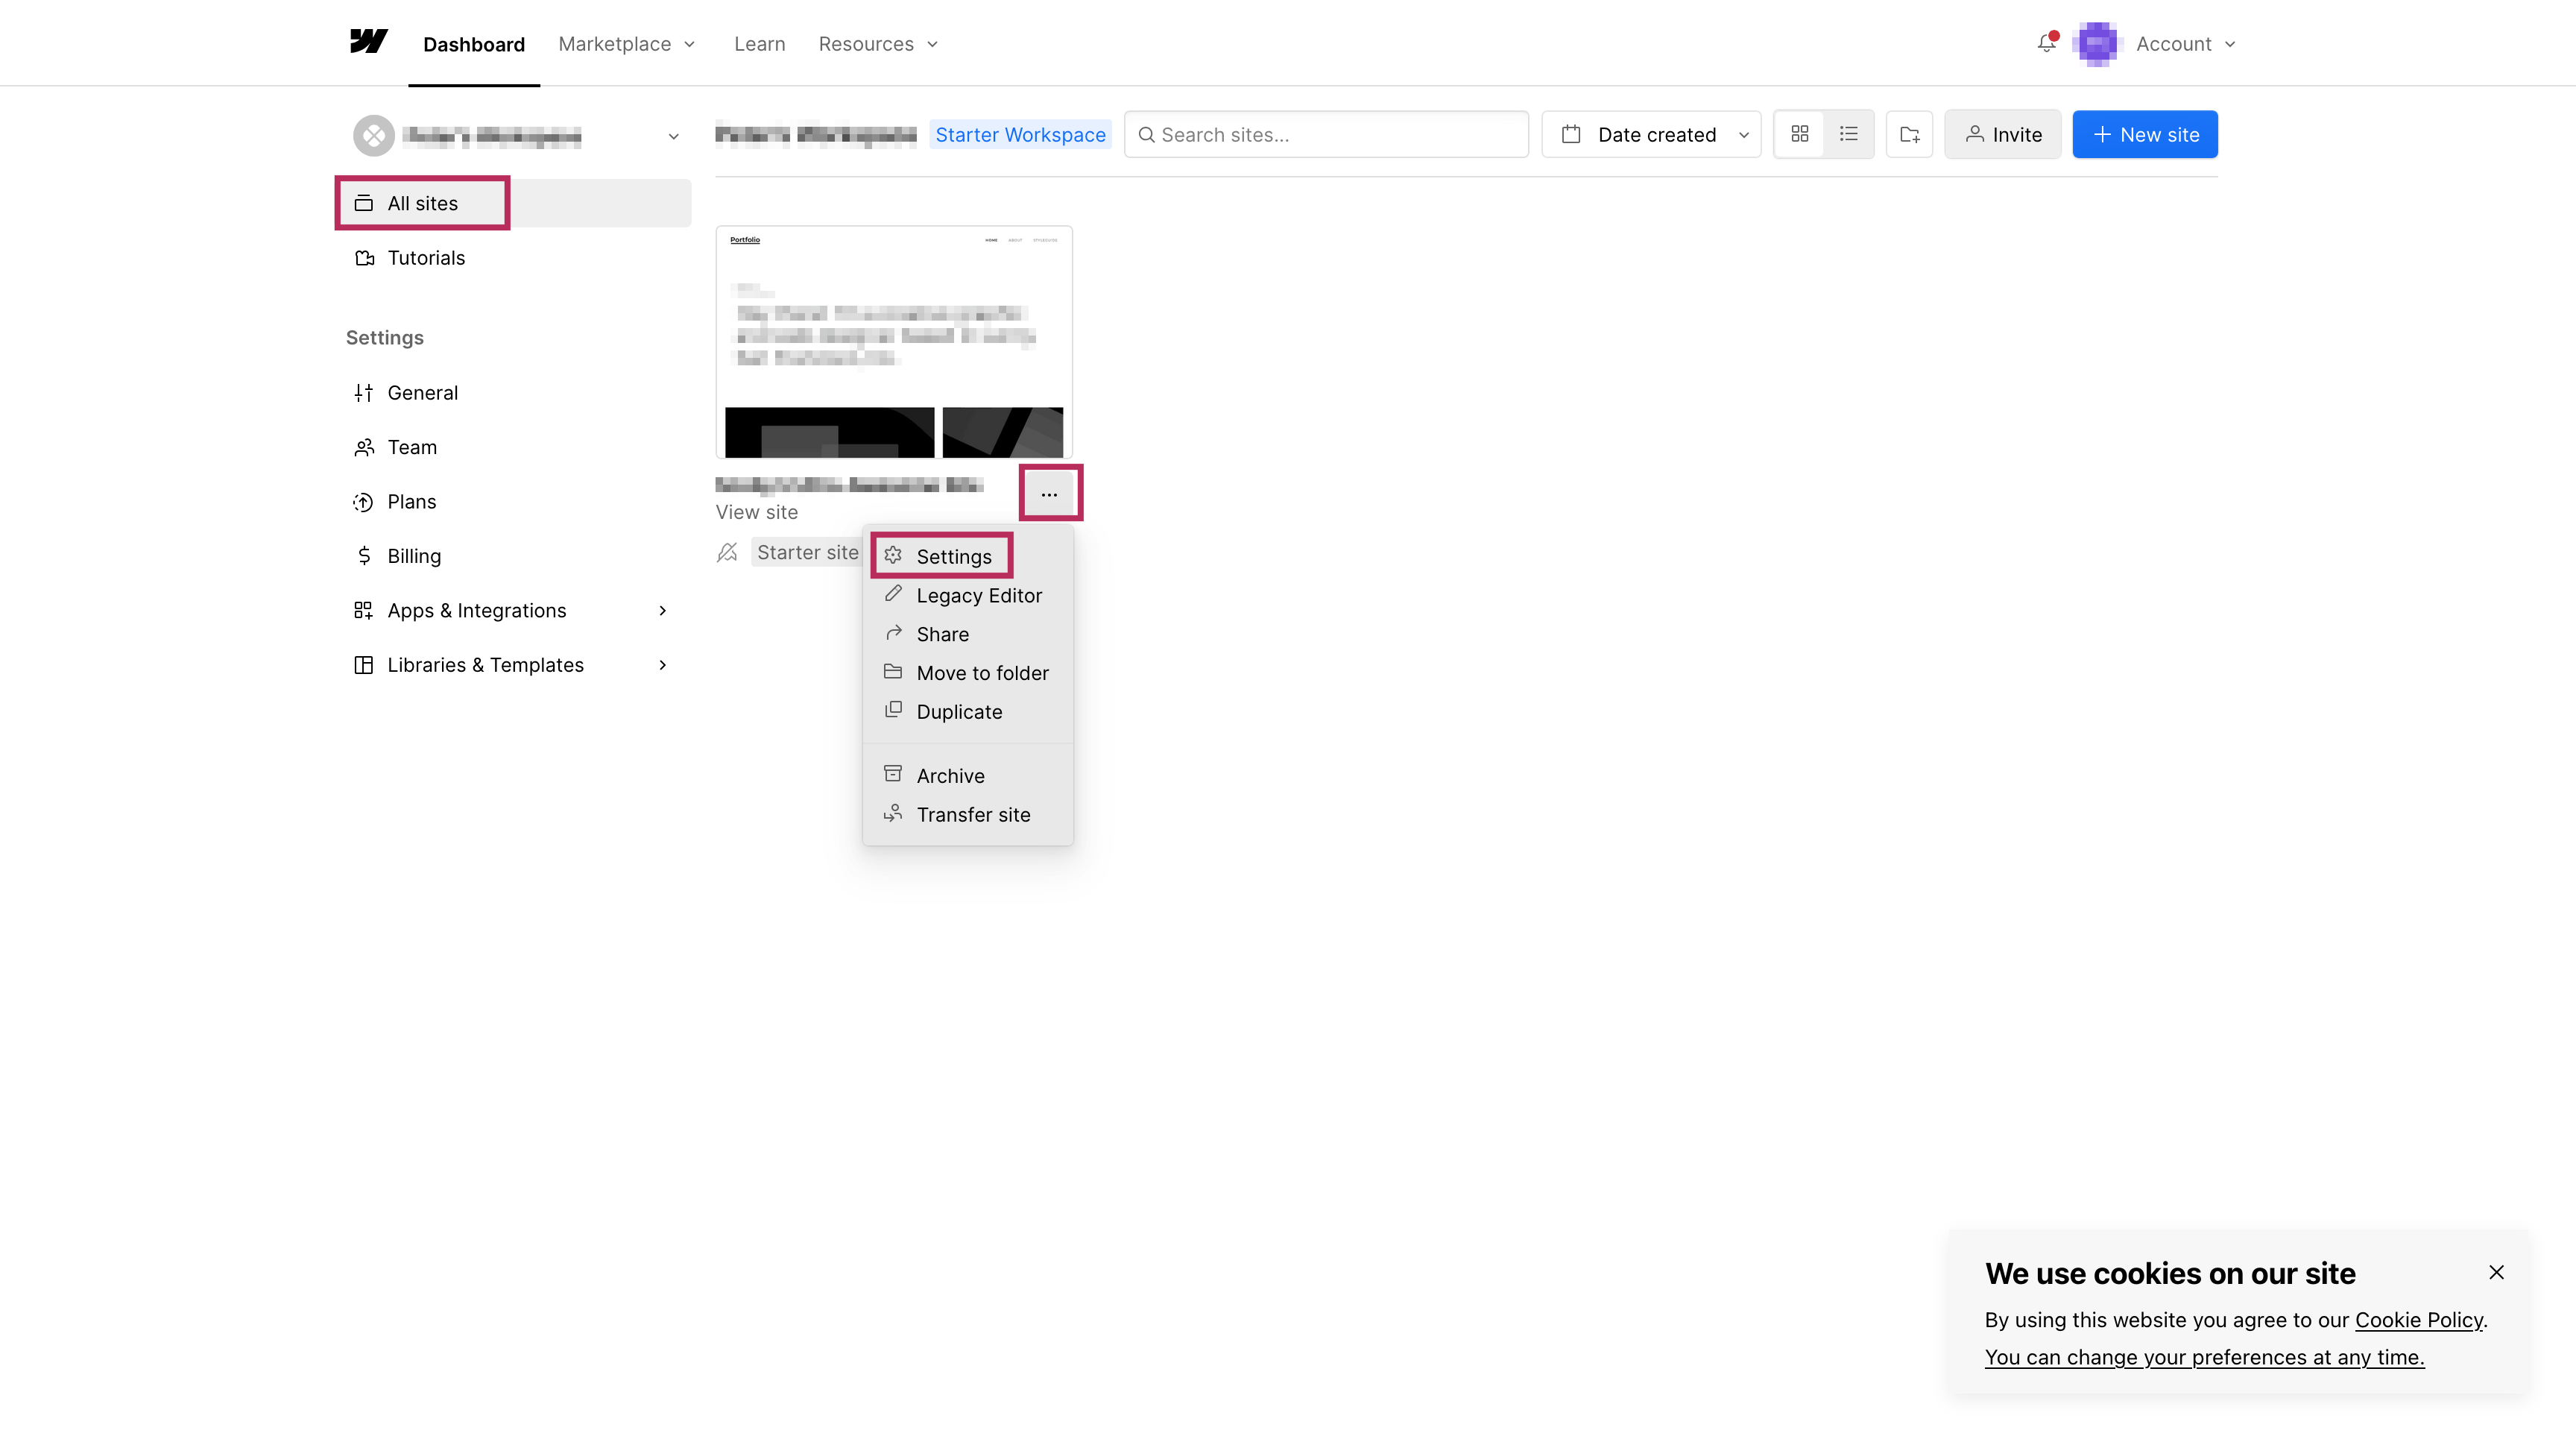Image resolution: width=2576 pixels, height=1442 pixels.
Task: Click the Webflow logo icon
Action: pos(368,42)
